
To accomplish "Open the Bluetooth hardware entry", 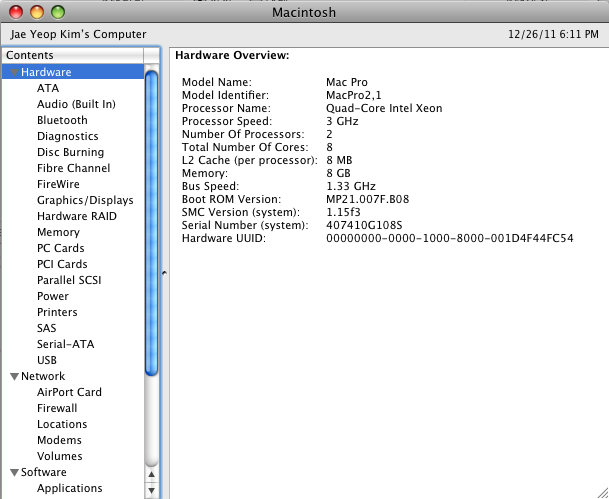I will point(62,120).
